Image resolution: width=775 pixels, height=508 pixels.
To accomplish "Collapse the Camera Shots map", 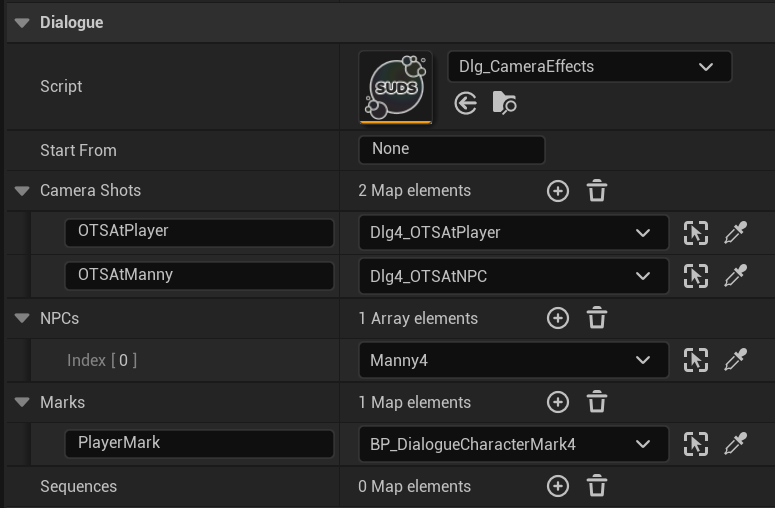I will tap(22, 191).
